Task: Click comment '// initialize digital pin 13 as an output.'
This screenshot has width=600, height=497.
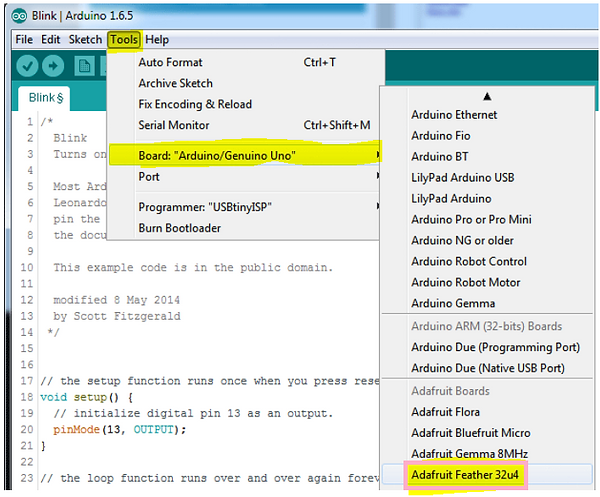Action: pyautogui.click(x=193, y=413)
